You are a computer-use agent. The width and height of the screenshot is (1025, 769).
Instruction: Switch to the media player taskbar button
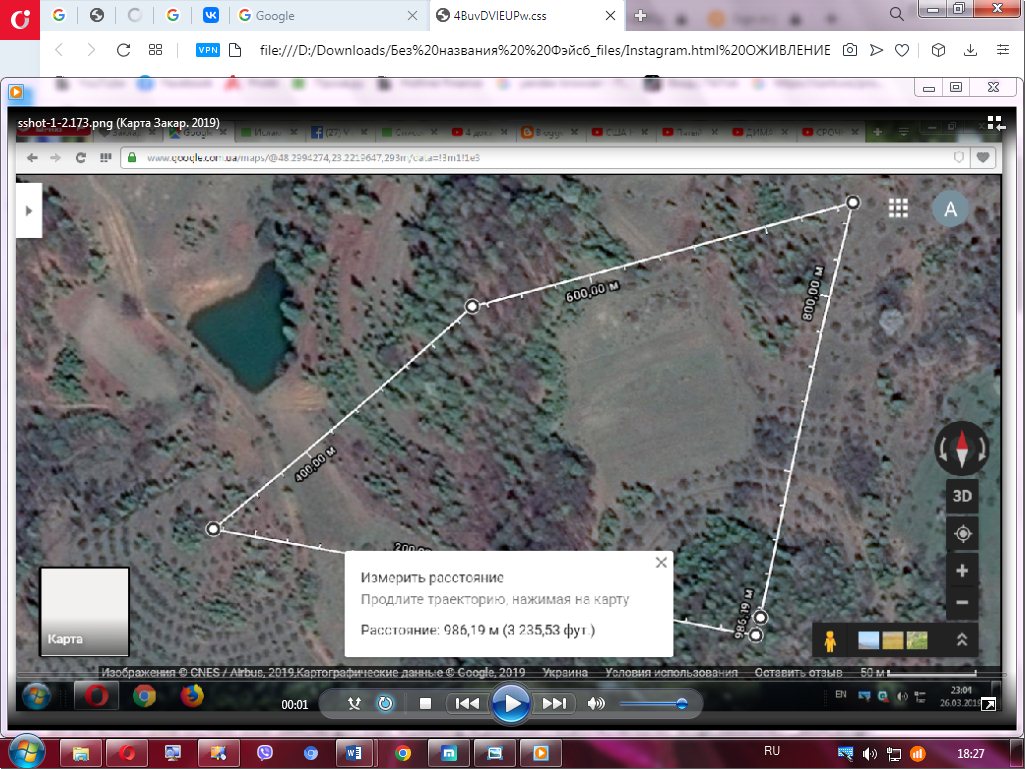tap(541, 753)
